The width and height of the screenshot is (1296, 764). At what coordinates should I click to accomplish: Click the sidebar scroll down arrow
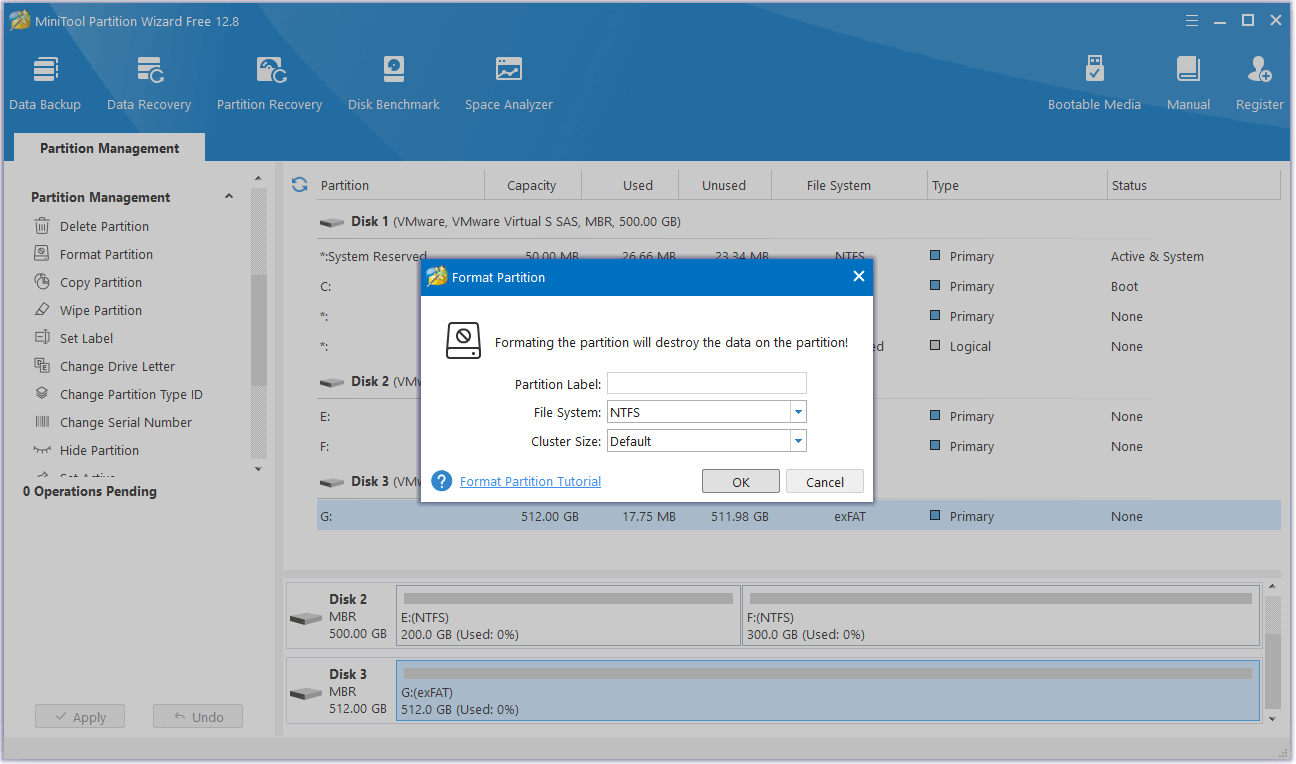pos(258,468)
